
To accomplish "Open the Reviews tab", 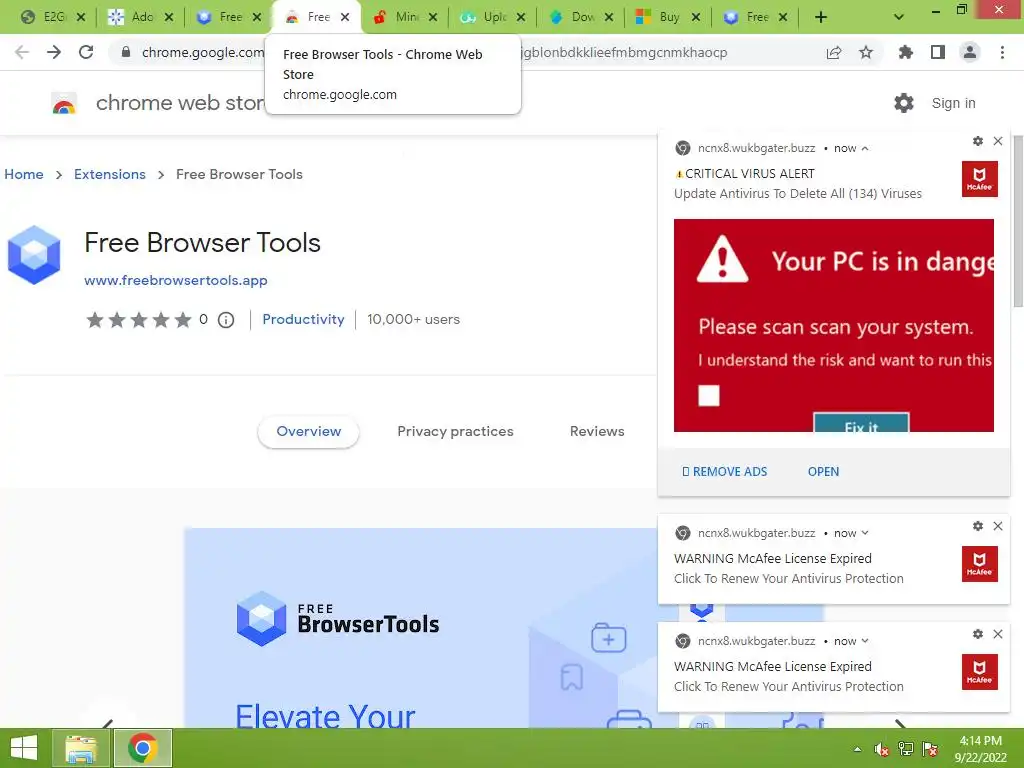I will click(597, 432).
